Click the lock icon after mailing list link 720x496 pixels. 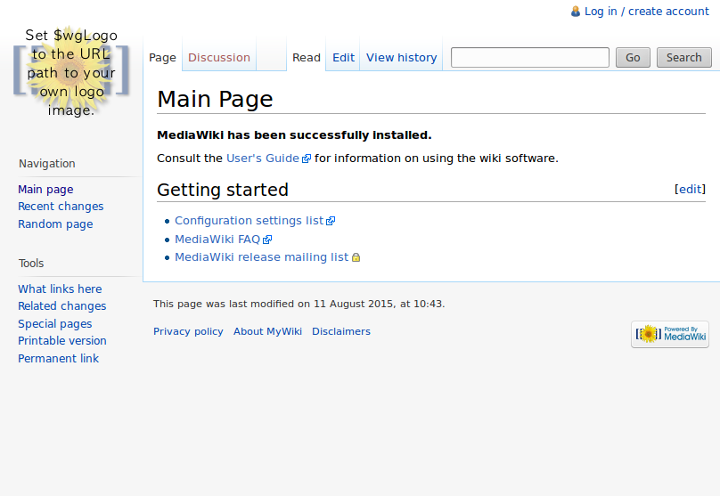pyautogui.click(x=356, y=258)
